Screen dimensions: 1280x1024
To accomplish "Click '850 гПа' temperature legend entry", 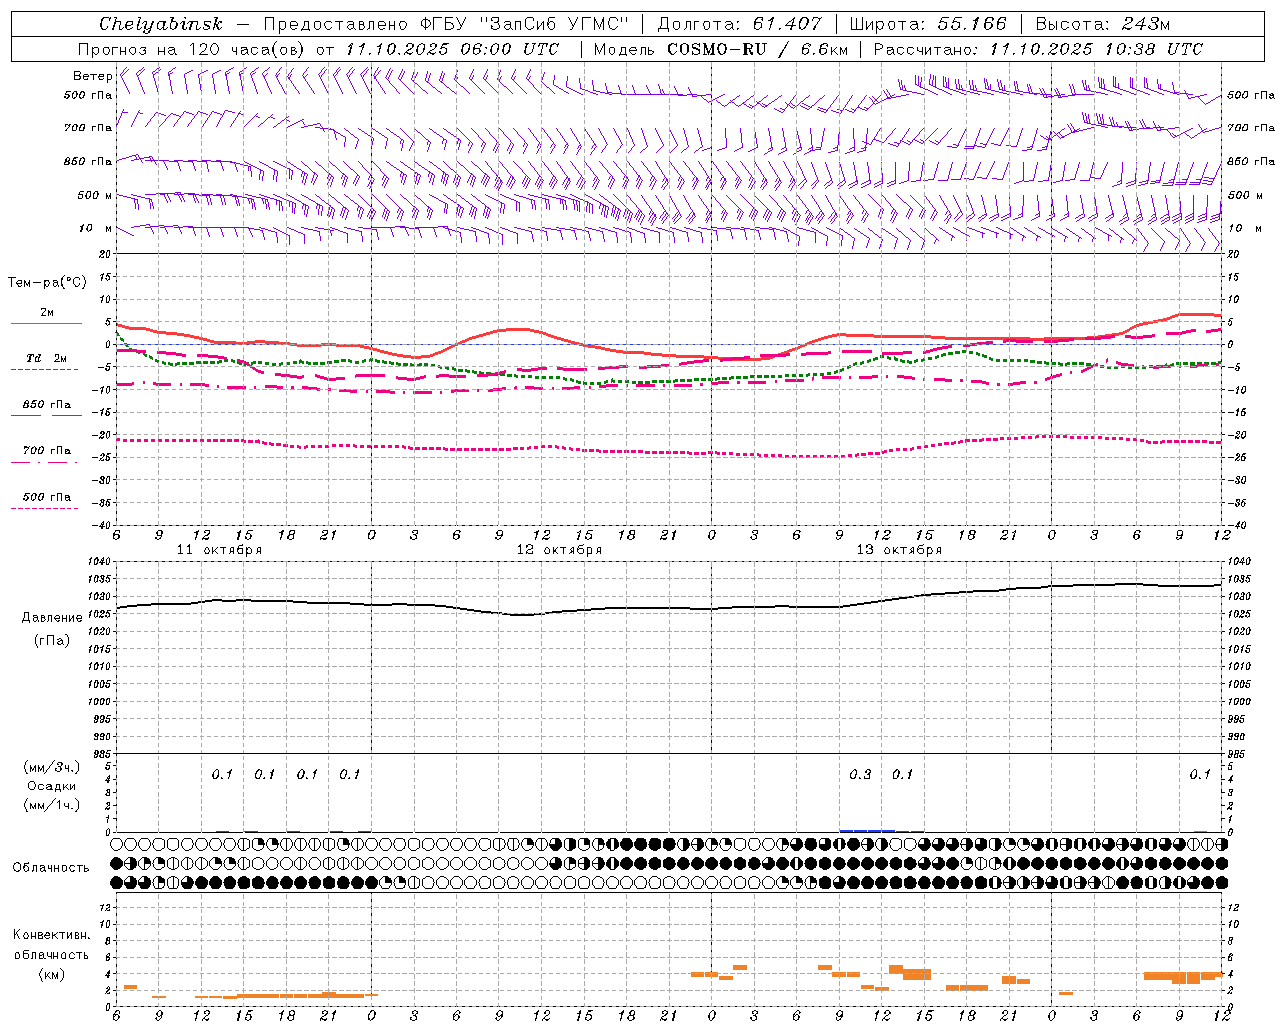I will click(47, 405).
